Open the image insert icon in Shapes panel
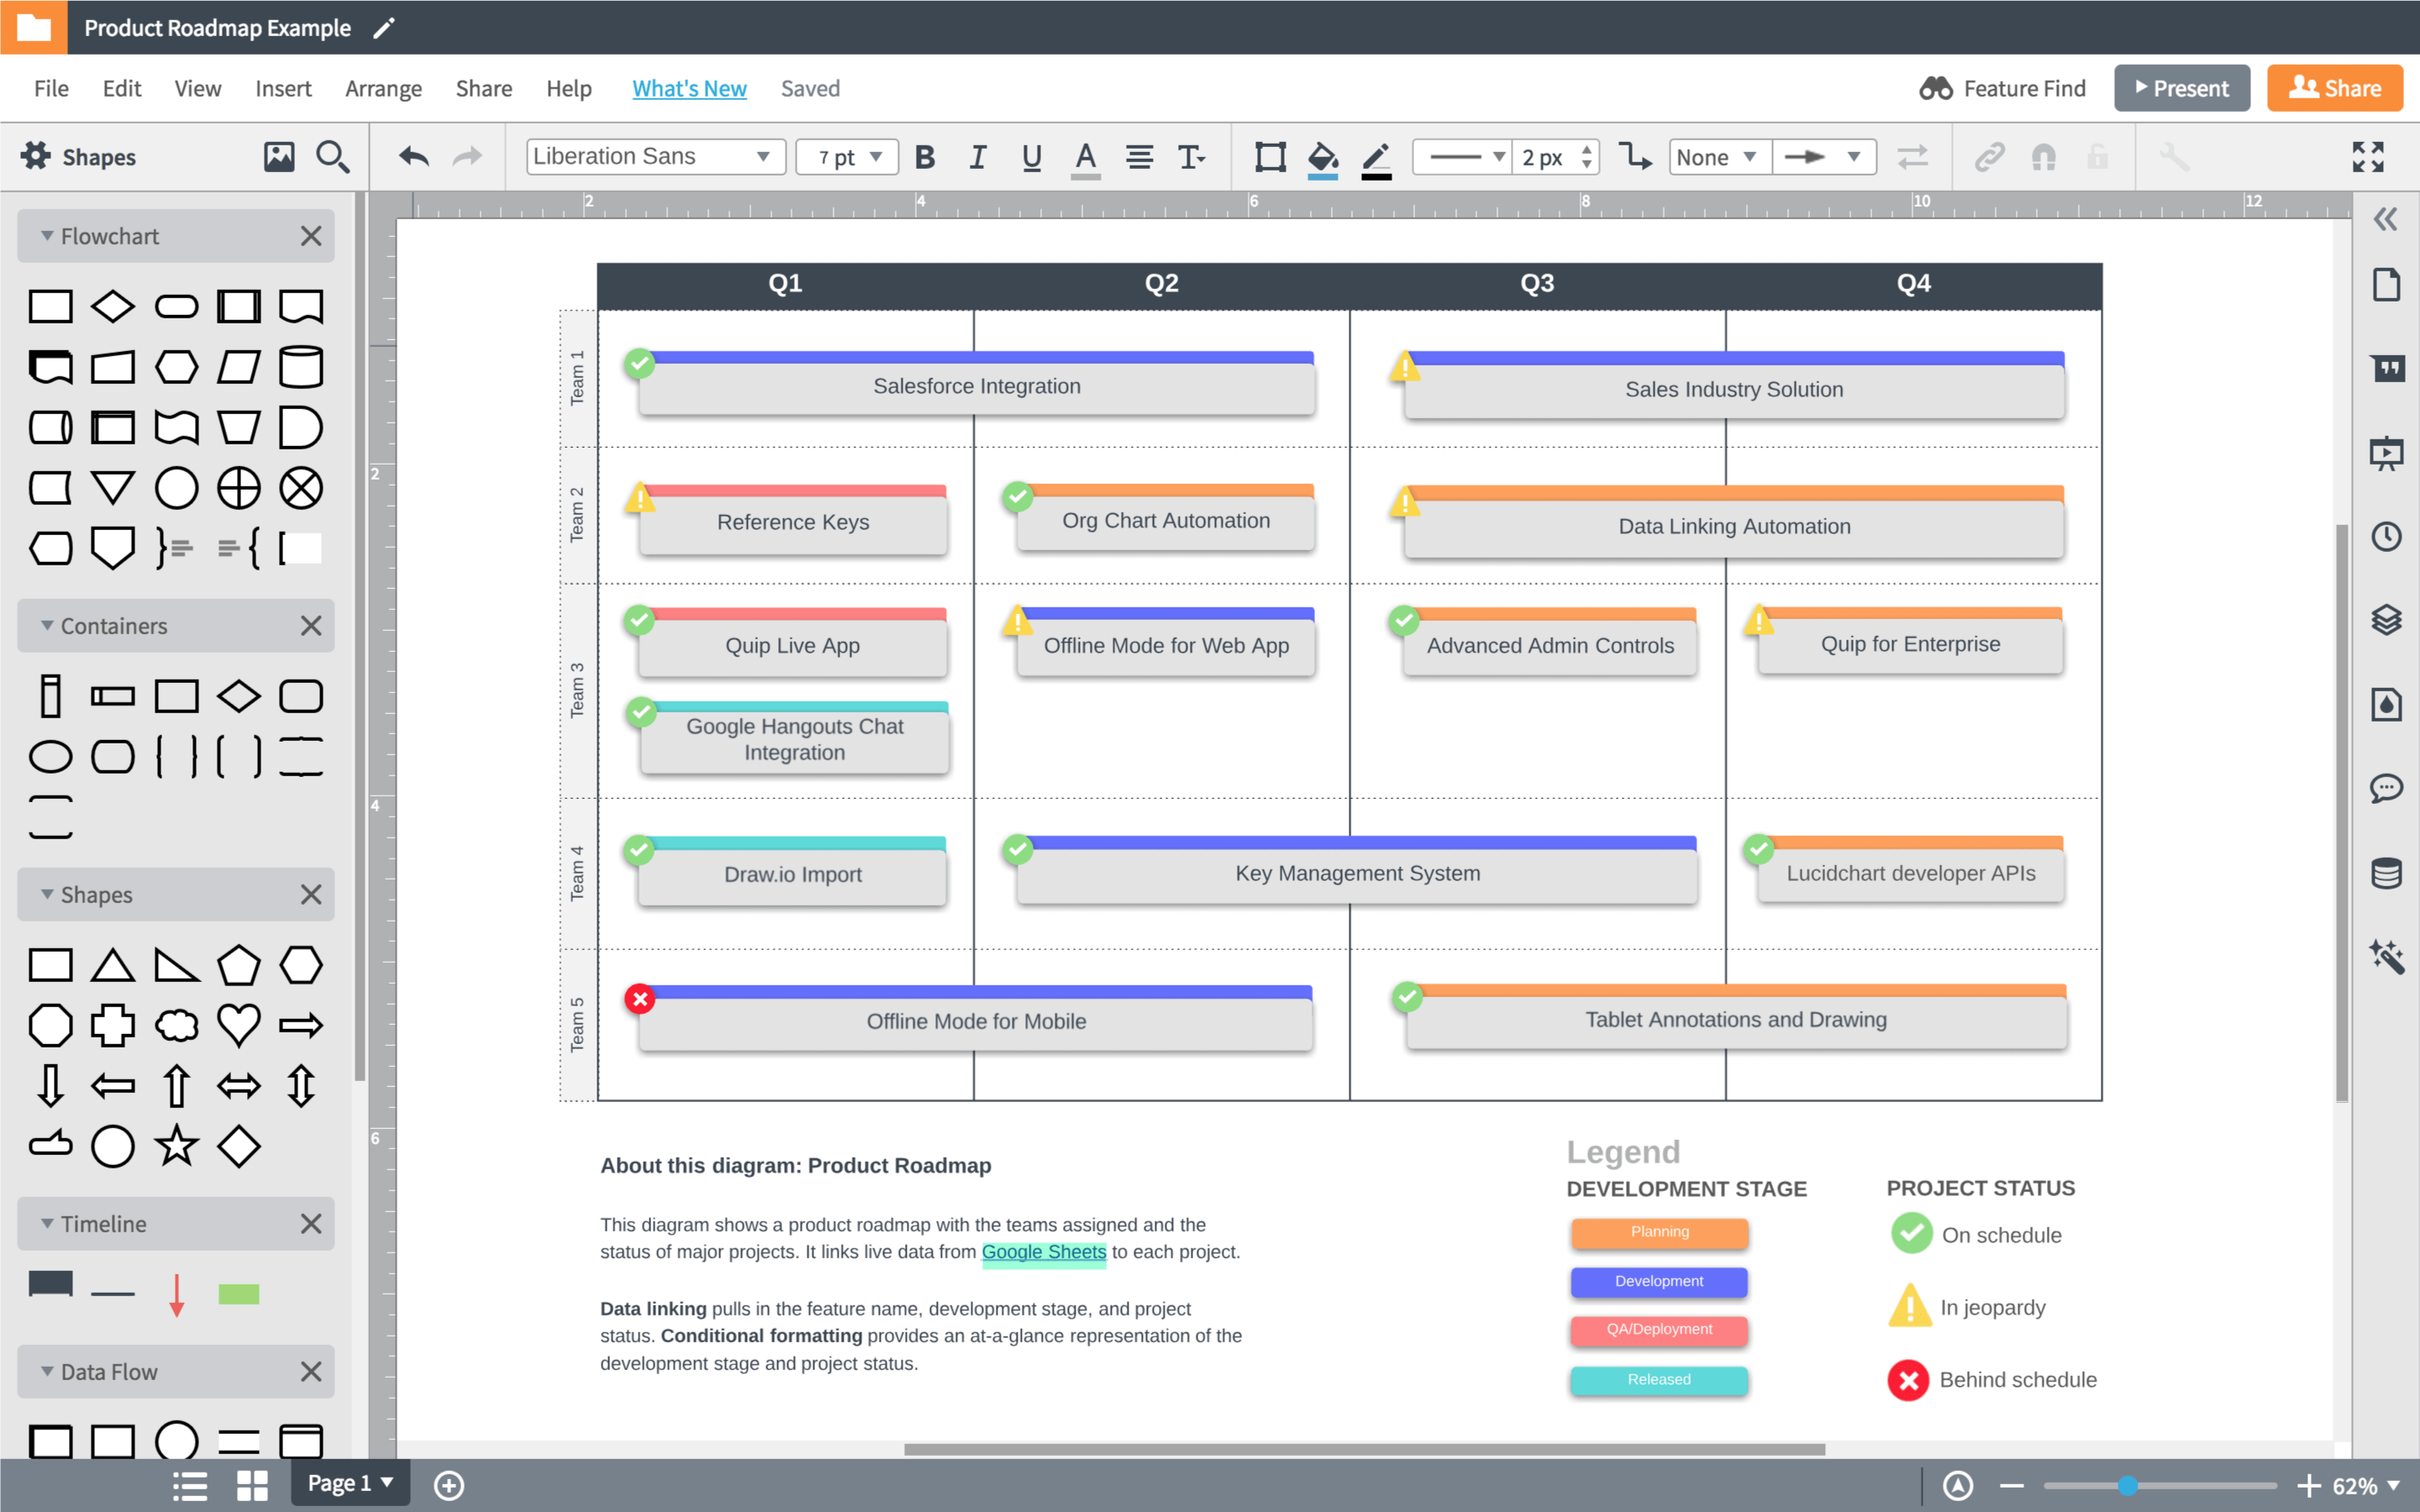The width and height of the screenshot is (2420, 1512). pyautogui.click(x=279, y=157)
